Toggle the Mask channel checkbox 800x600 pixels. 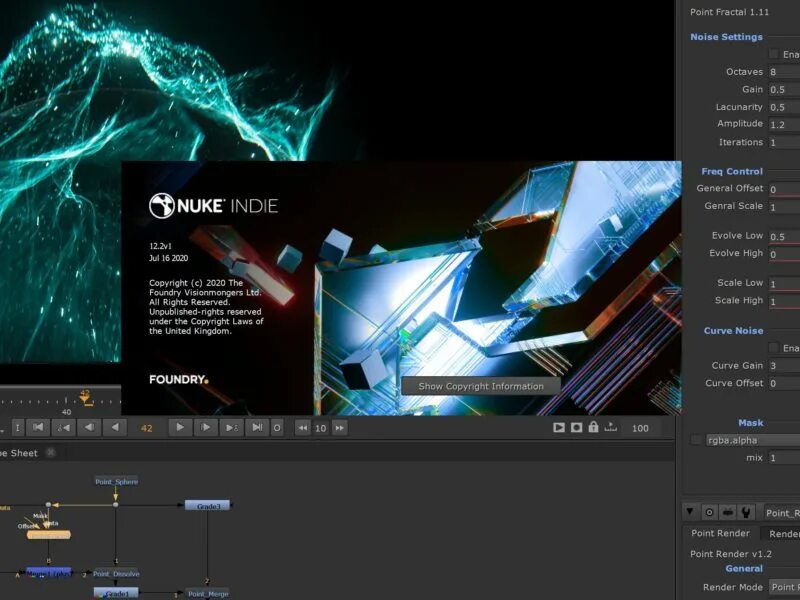pyautogui.click(x=696, y=440)
